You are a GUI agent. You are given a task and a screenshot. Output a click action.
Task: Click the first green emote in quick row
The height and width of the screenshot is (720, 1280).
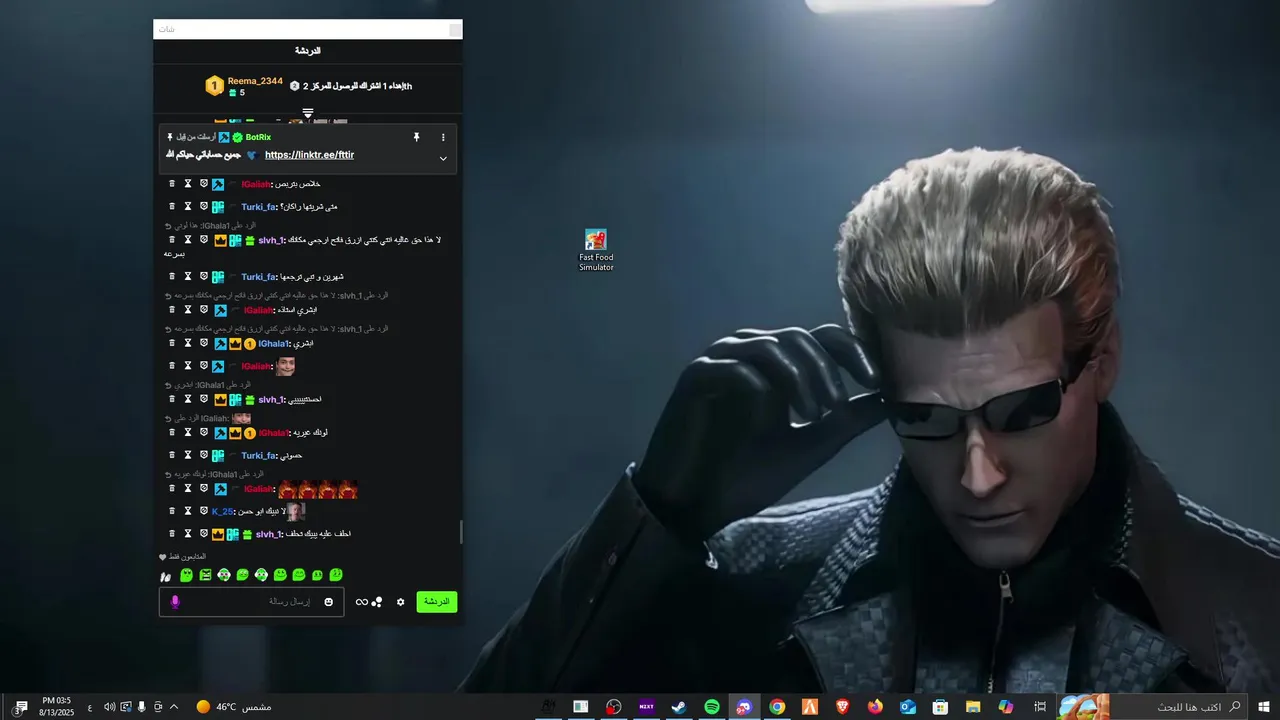186,575
